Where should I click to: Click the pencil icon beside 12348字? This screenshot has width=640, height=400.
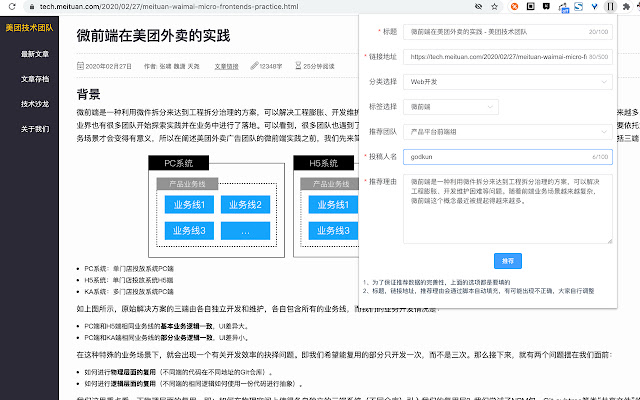pyautogui.click(x=254, y=66)
